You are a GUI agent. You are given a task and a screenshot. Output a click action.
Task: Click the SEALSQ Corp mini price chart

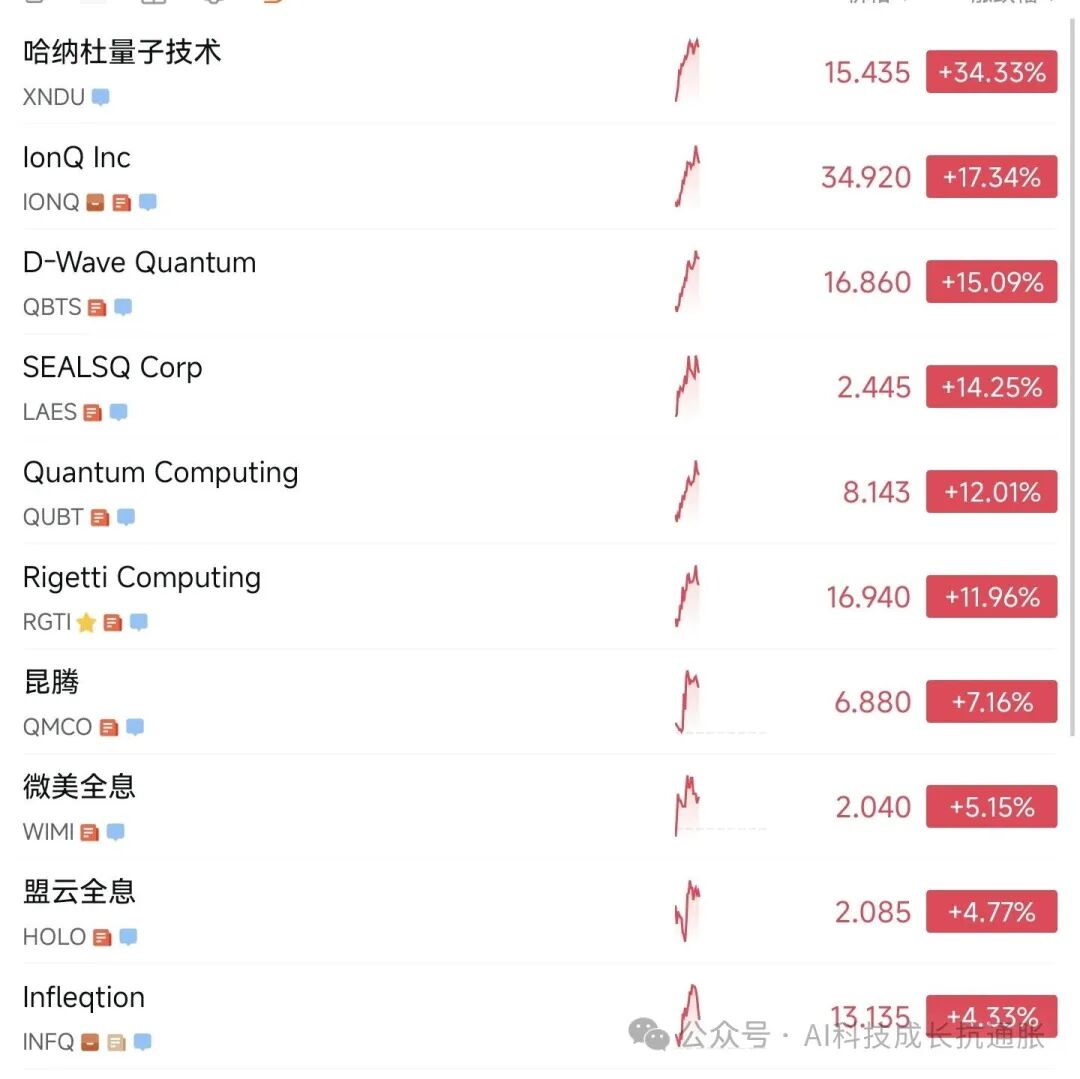tap(686, 387)
